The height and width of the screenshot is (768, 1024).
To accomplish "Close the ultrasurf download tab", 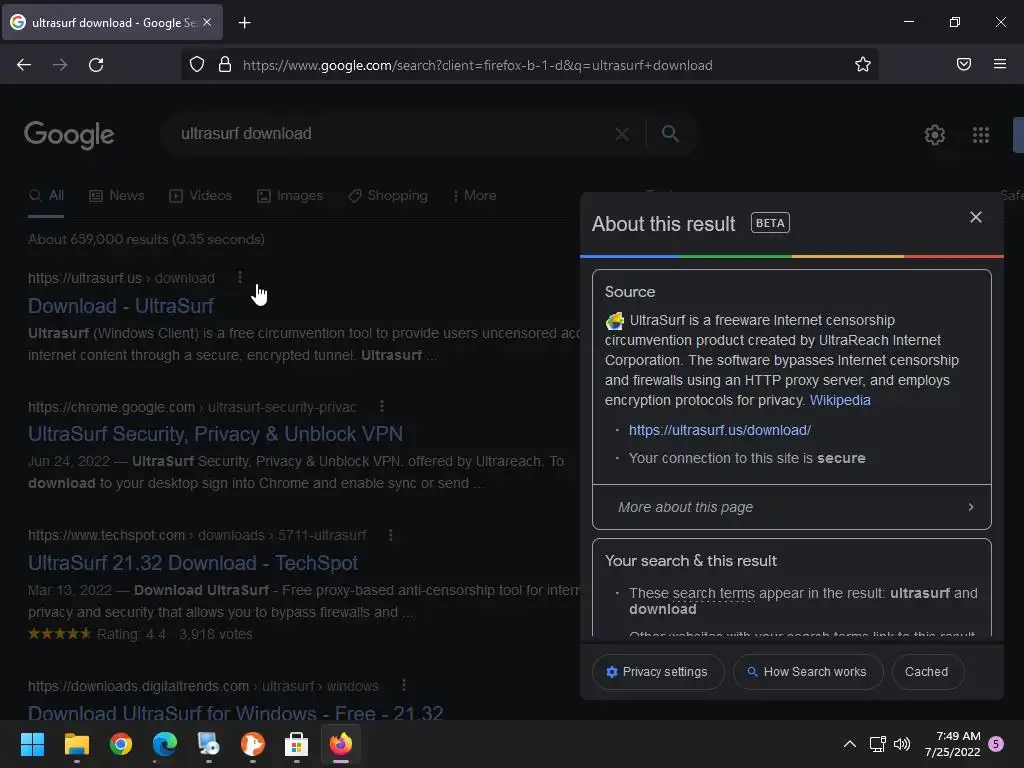I will 207,22.
